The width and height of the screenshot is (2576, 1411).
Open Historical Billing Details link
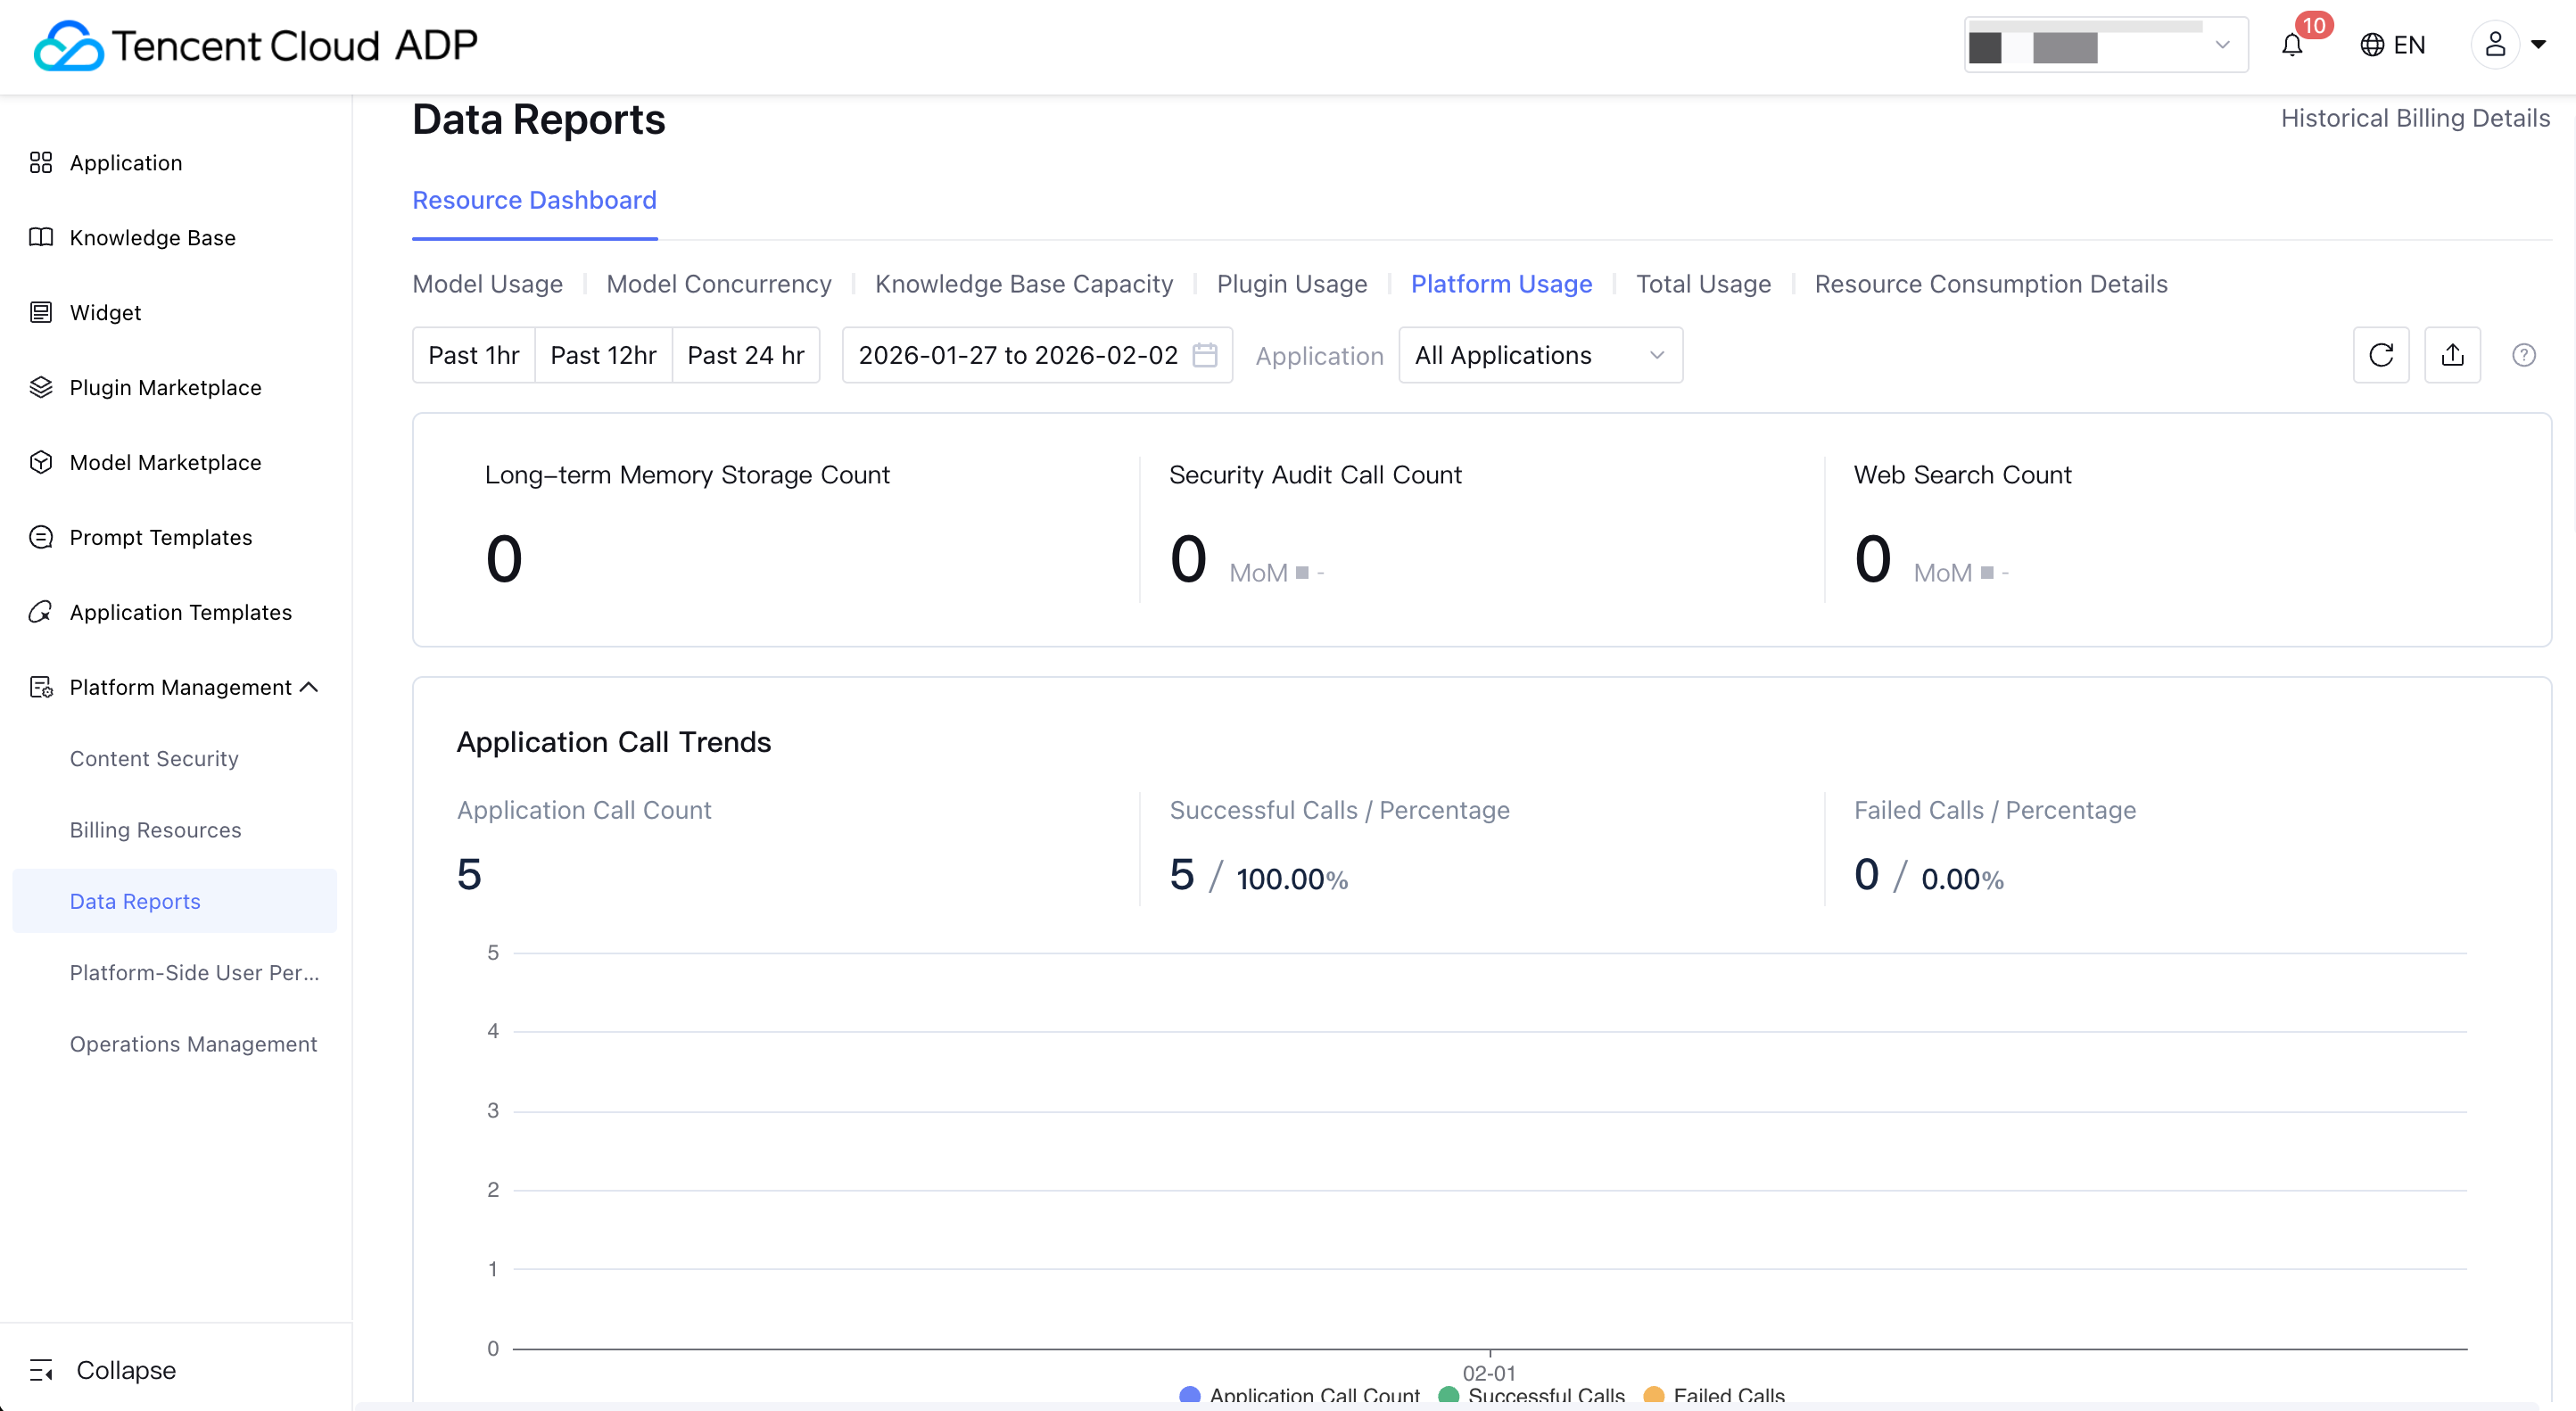tap(2414, 118)
